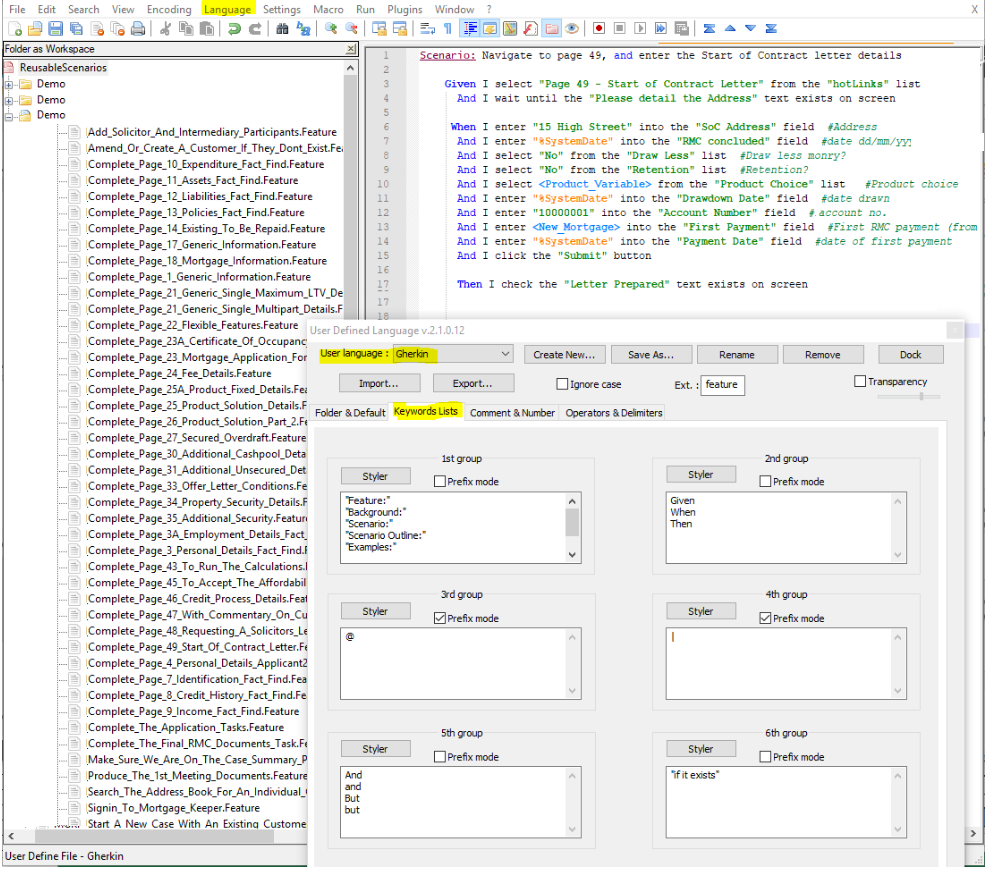The width and height of the screenshot is (988, 870).
Task: Collapse the last expanded Demo folder
Action: [10, 115]
